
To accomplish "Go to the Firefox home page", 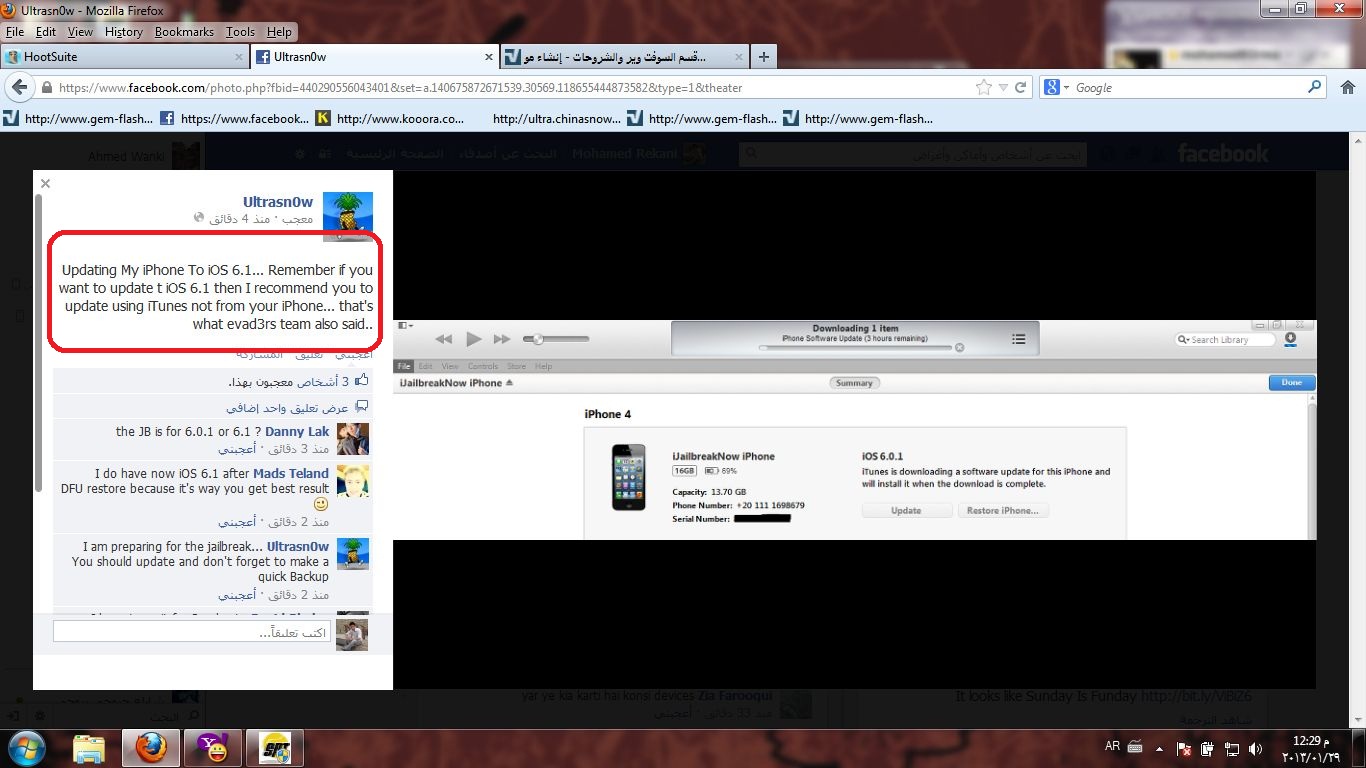I will 1347,87.
